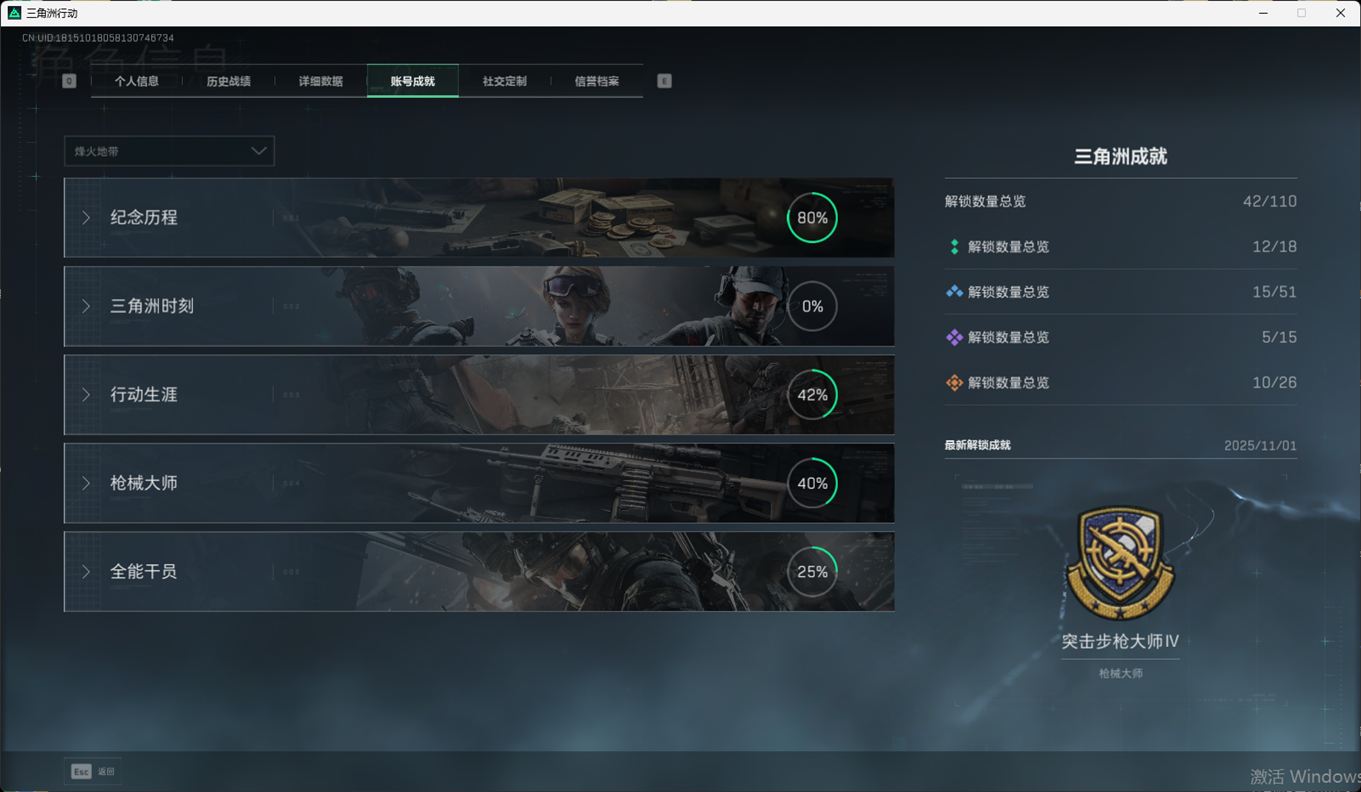This screenshot has width=1361, height=792.
Task: Switch to the 个人信息 tab
Action: [x=137, y=81]
